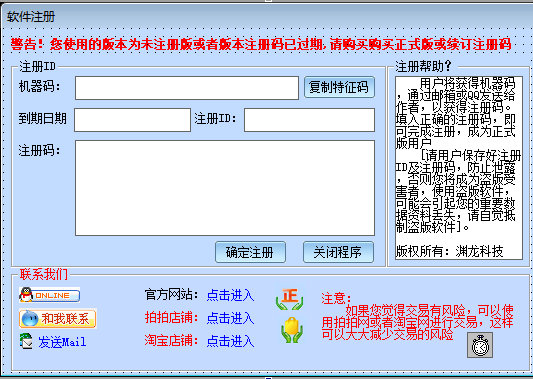Click the stopwatch timer icon
This screenshot has height=379, width=533.
coord(480,345)
